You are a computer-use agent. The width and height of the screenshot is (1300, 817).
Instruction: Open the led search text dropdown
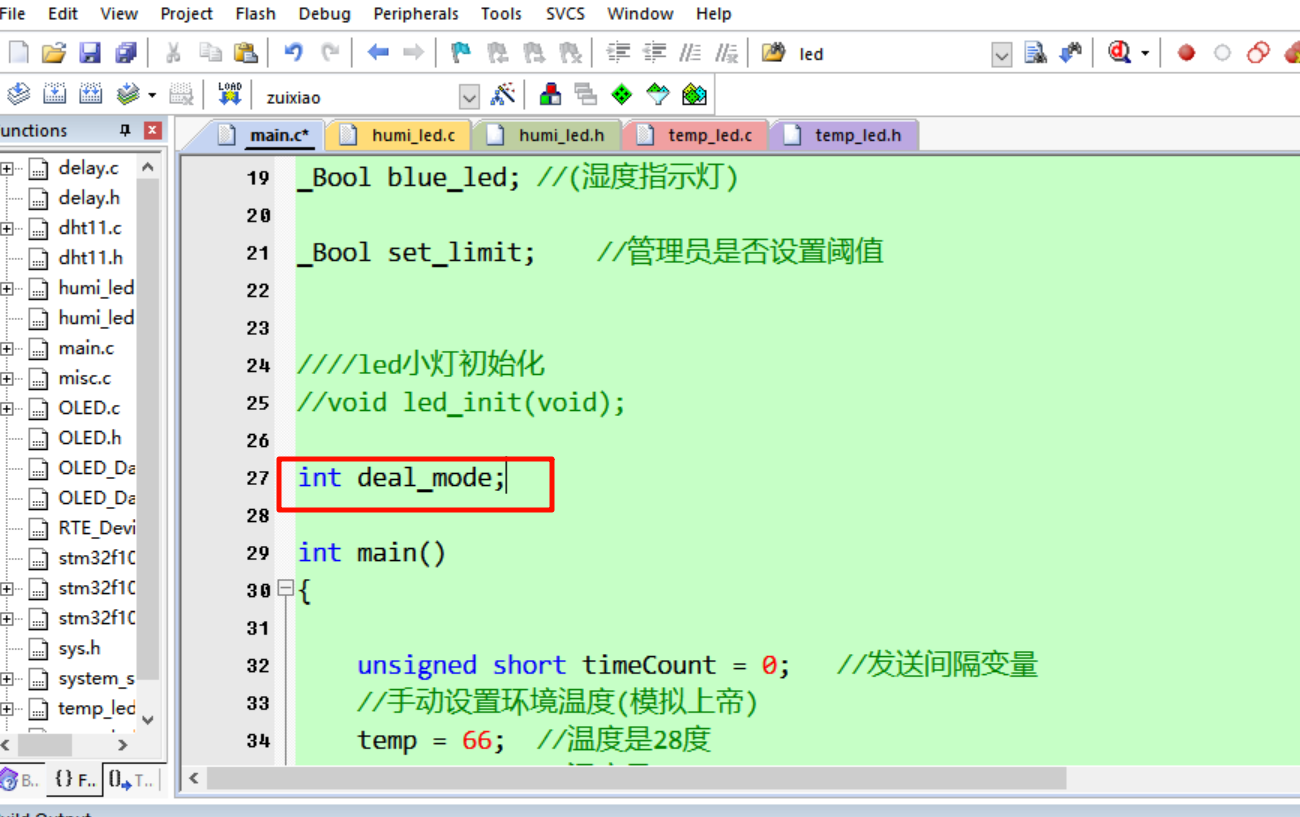(x=1002, y=55)
